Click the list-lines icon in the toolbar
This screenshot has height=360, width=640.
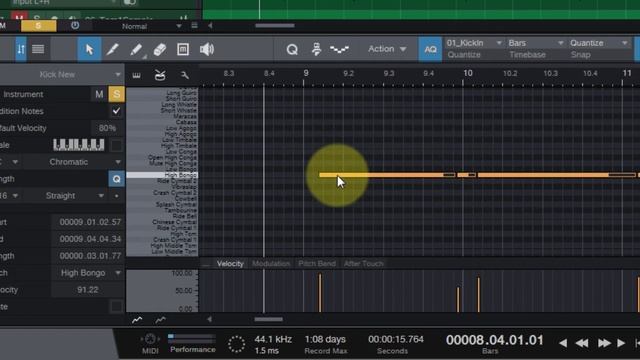(38, 49)
